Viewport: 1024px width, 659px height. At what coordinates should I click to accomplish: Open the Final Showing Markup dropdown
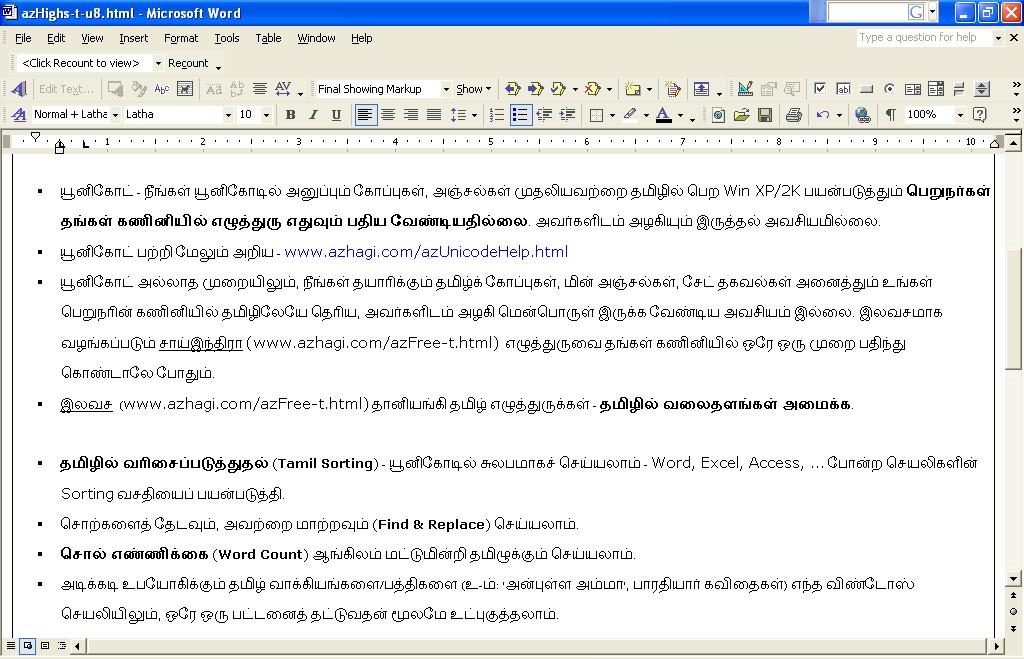446,88
